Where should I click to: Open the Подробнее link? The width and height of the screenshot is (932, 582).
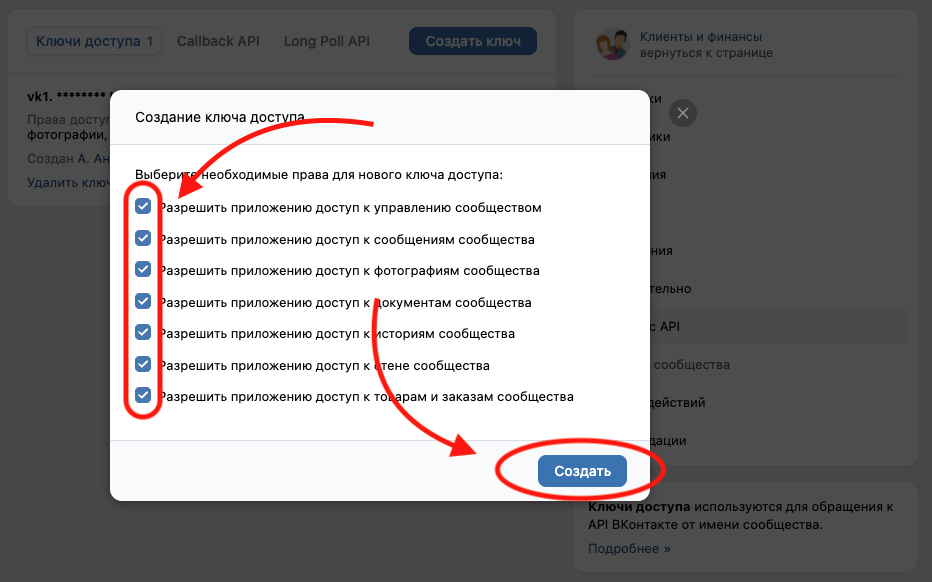coord(629,548)
